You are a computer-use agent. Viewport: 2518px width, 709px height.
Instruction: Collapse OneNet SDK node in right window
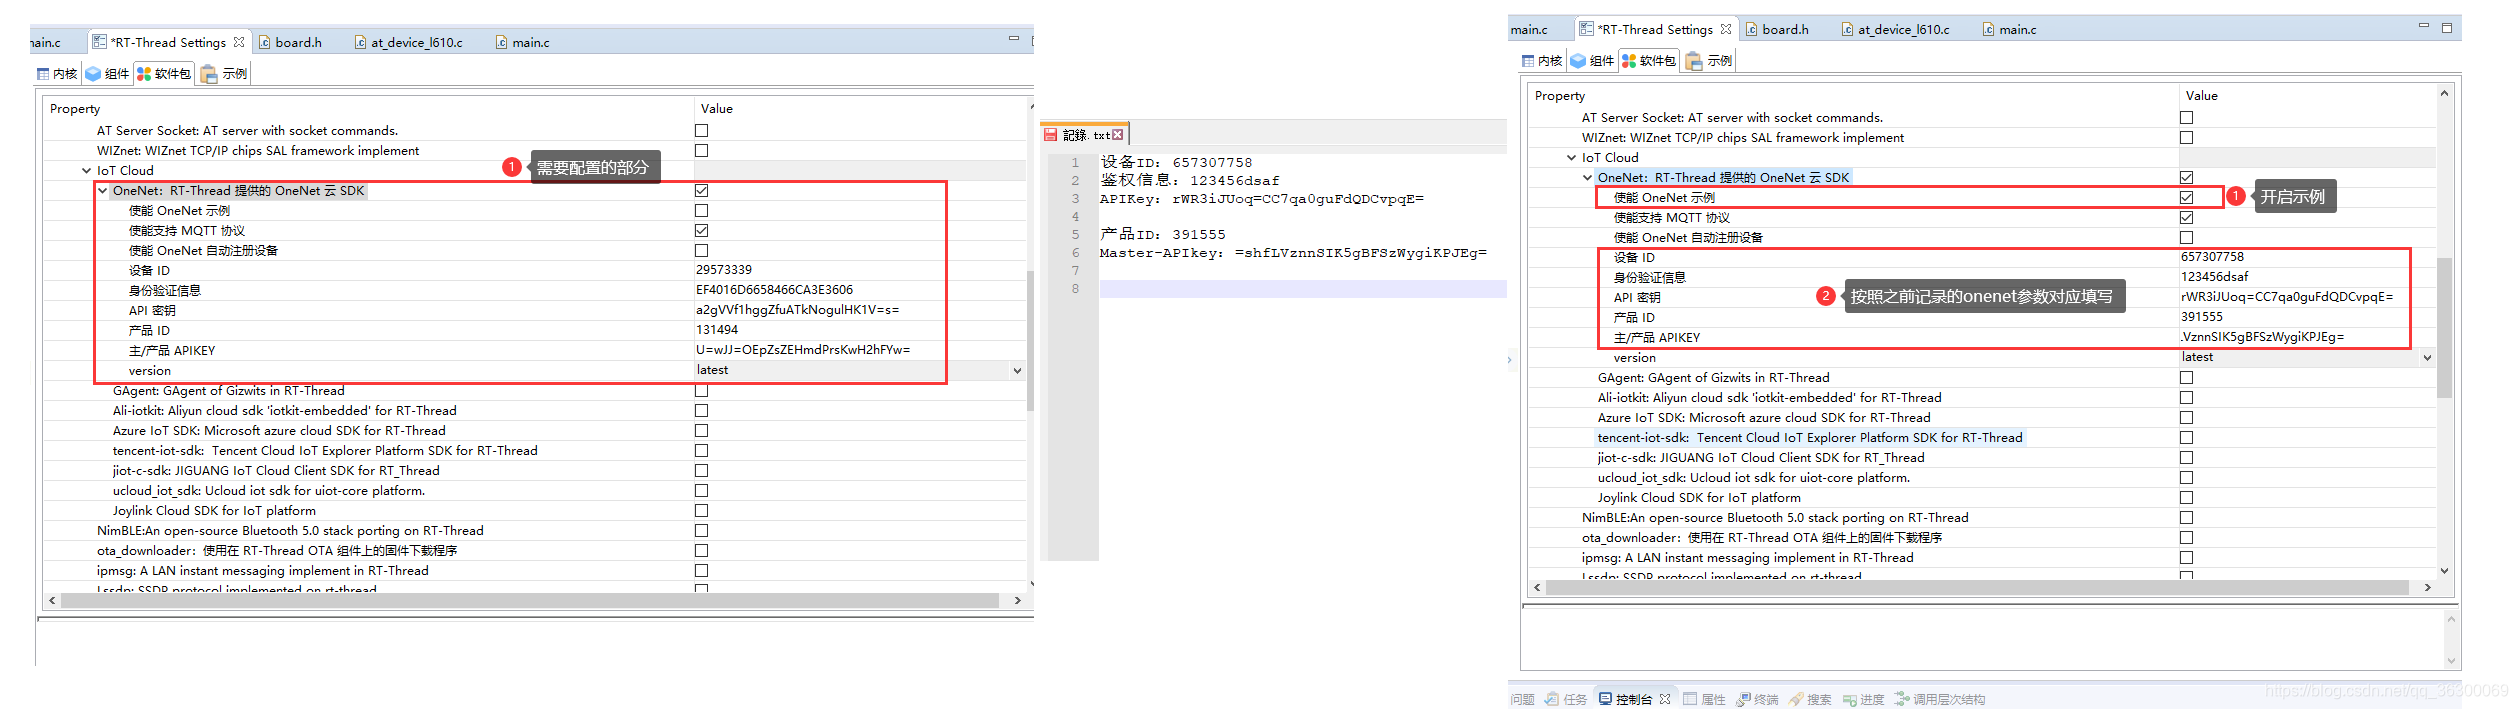pyautogui.click(x=1588, y=178)
